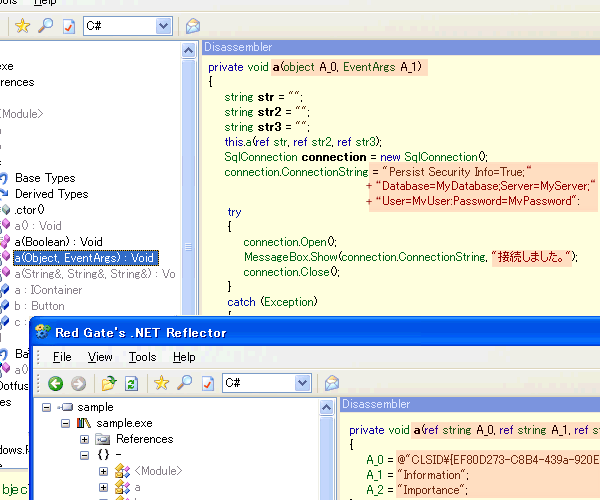Viewport: 600px width, 500px height.
Task: Click the Search magnifier icon in back window
Action: coord(46,26)
